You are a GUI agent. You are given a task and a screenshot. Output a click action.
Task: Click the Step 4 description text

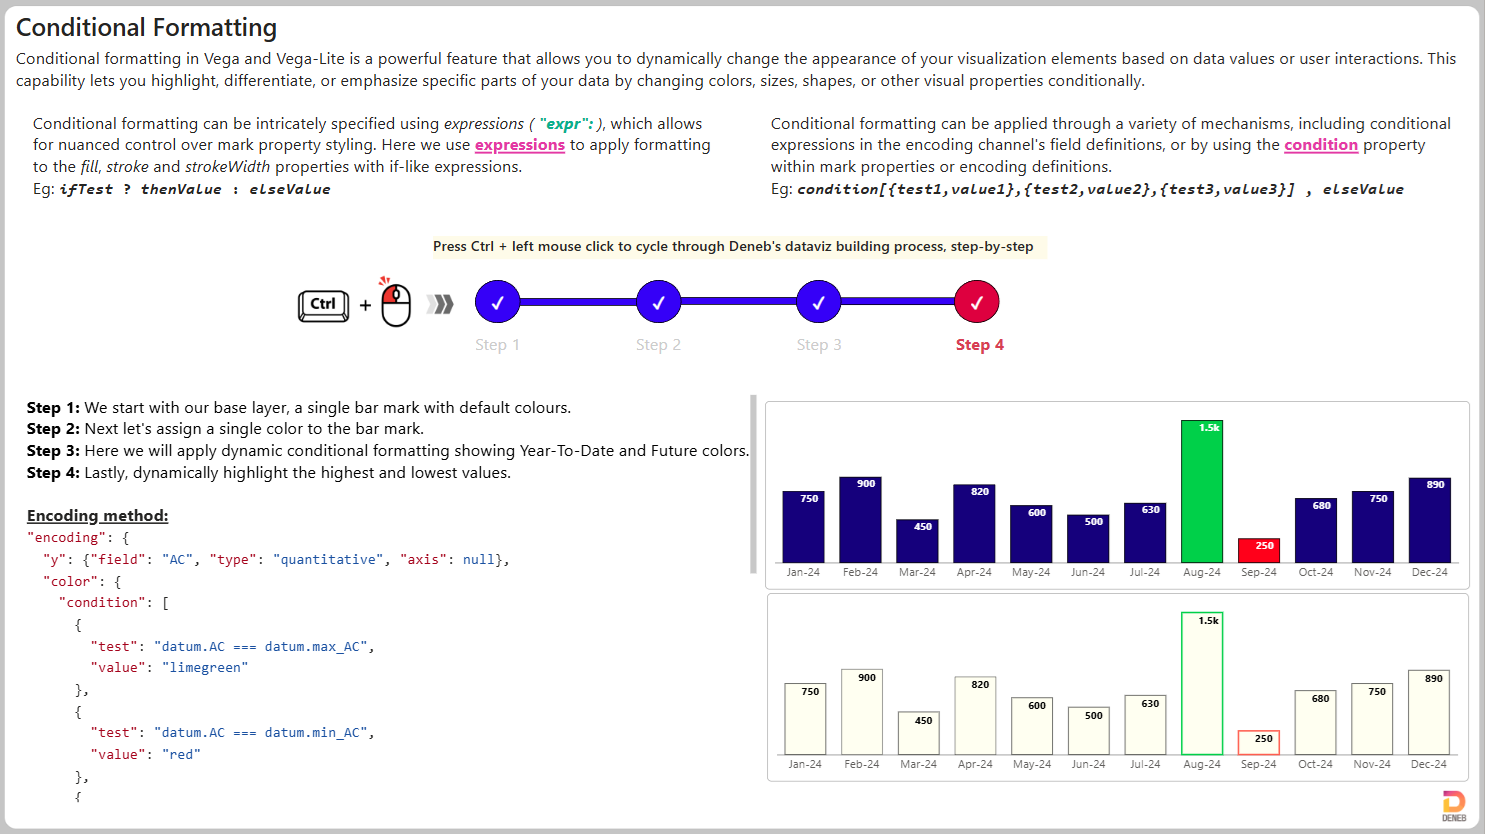pyautogui.click(x=269, y=473)
